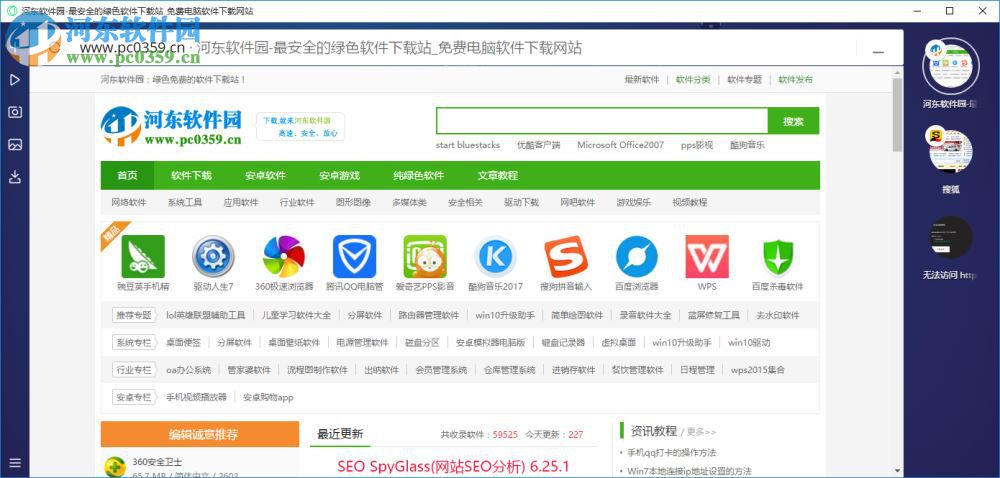The image size is (1000, 478).
Task: Click the 软件发布 top link
Action: pyautogui.click(x=796, y=80)
